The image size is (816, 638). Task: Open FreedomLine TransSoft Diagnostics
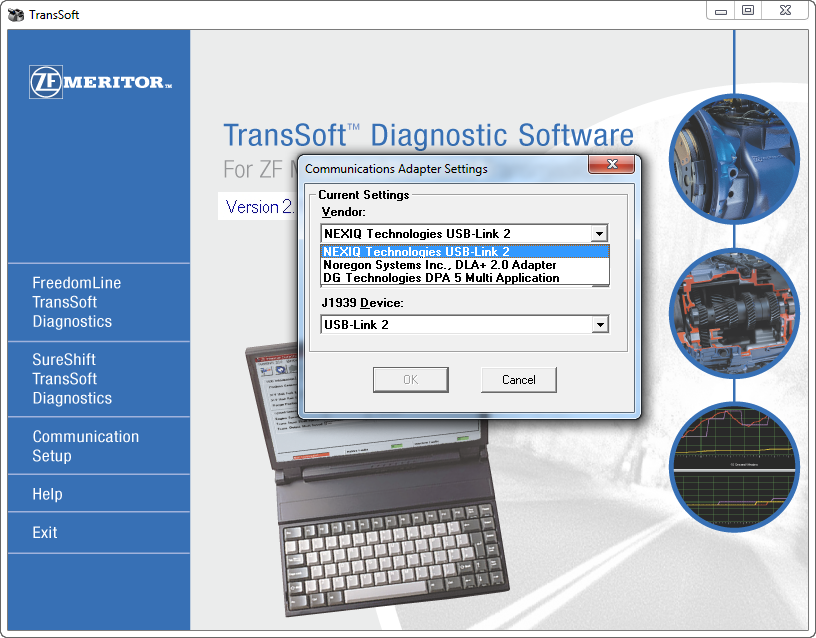coord(77,302)
